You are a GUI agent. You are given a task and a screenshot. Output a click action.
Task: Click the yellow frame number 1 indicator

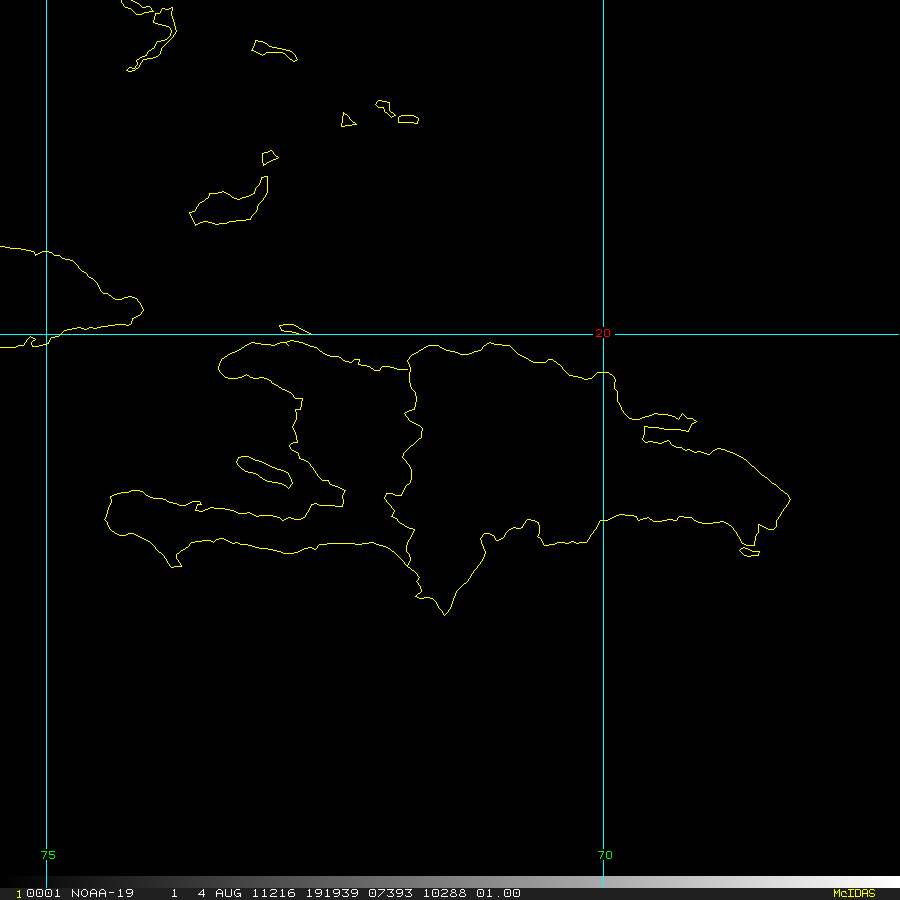click(x=19, y=894)
